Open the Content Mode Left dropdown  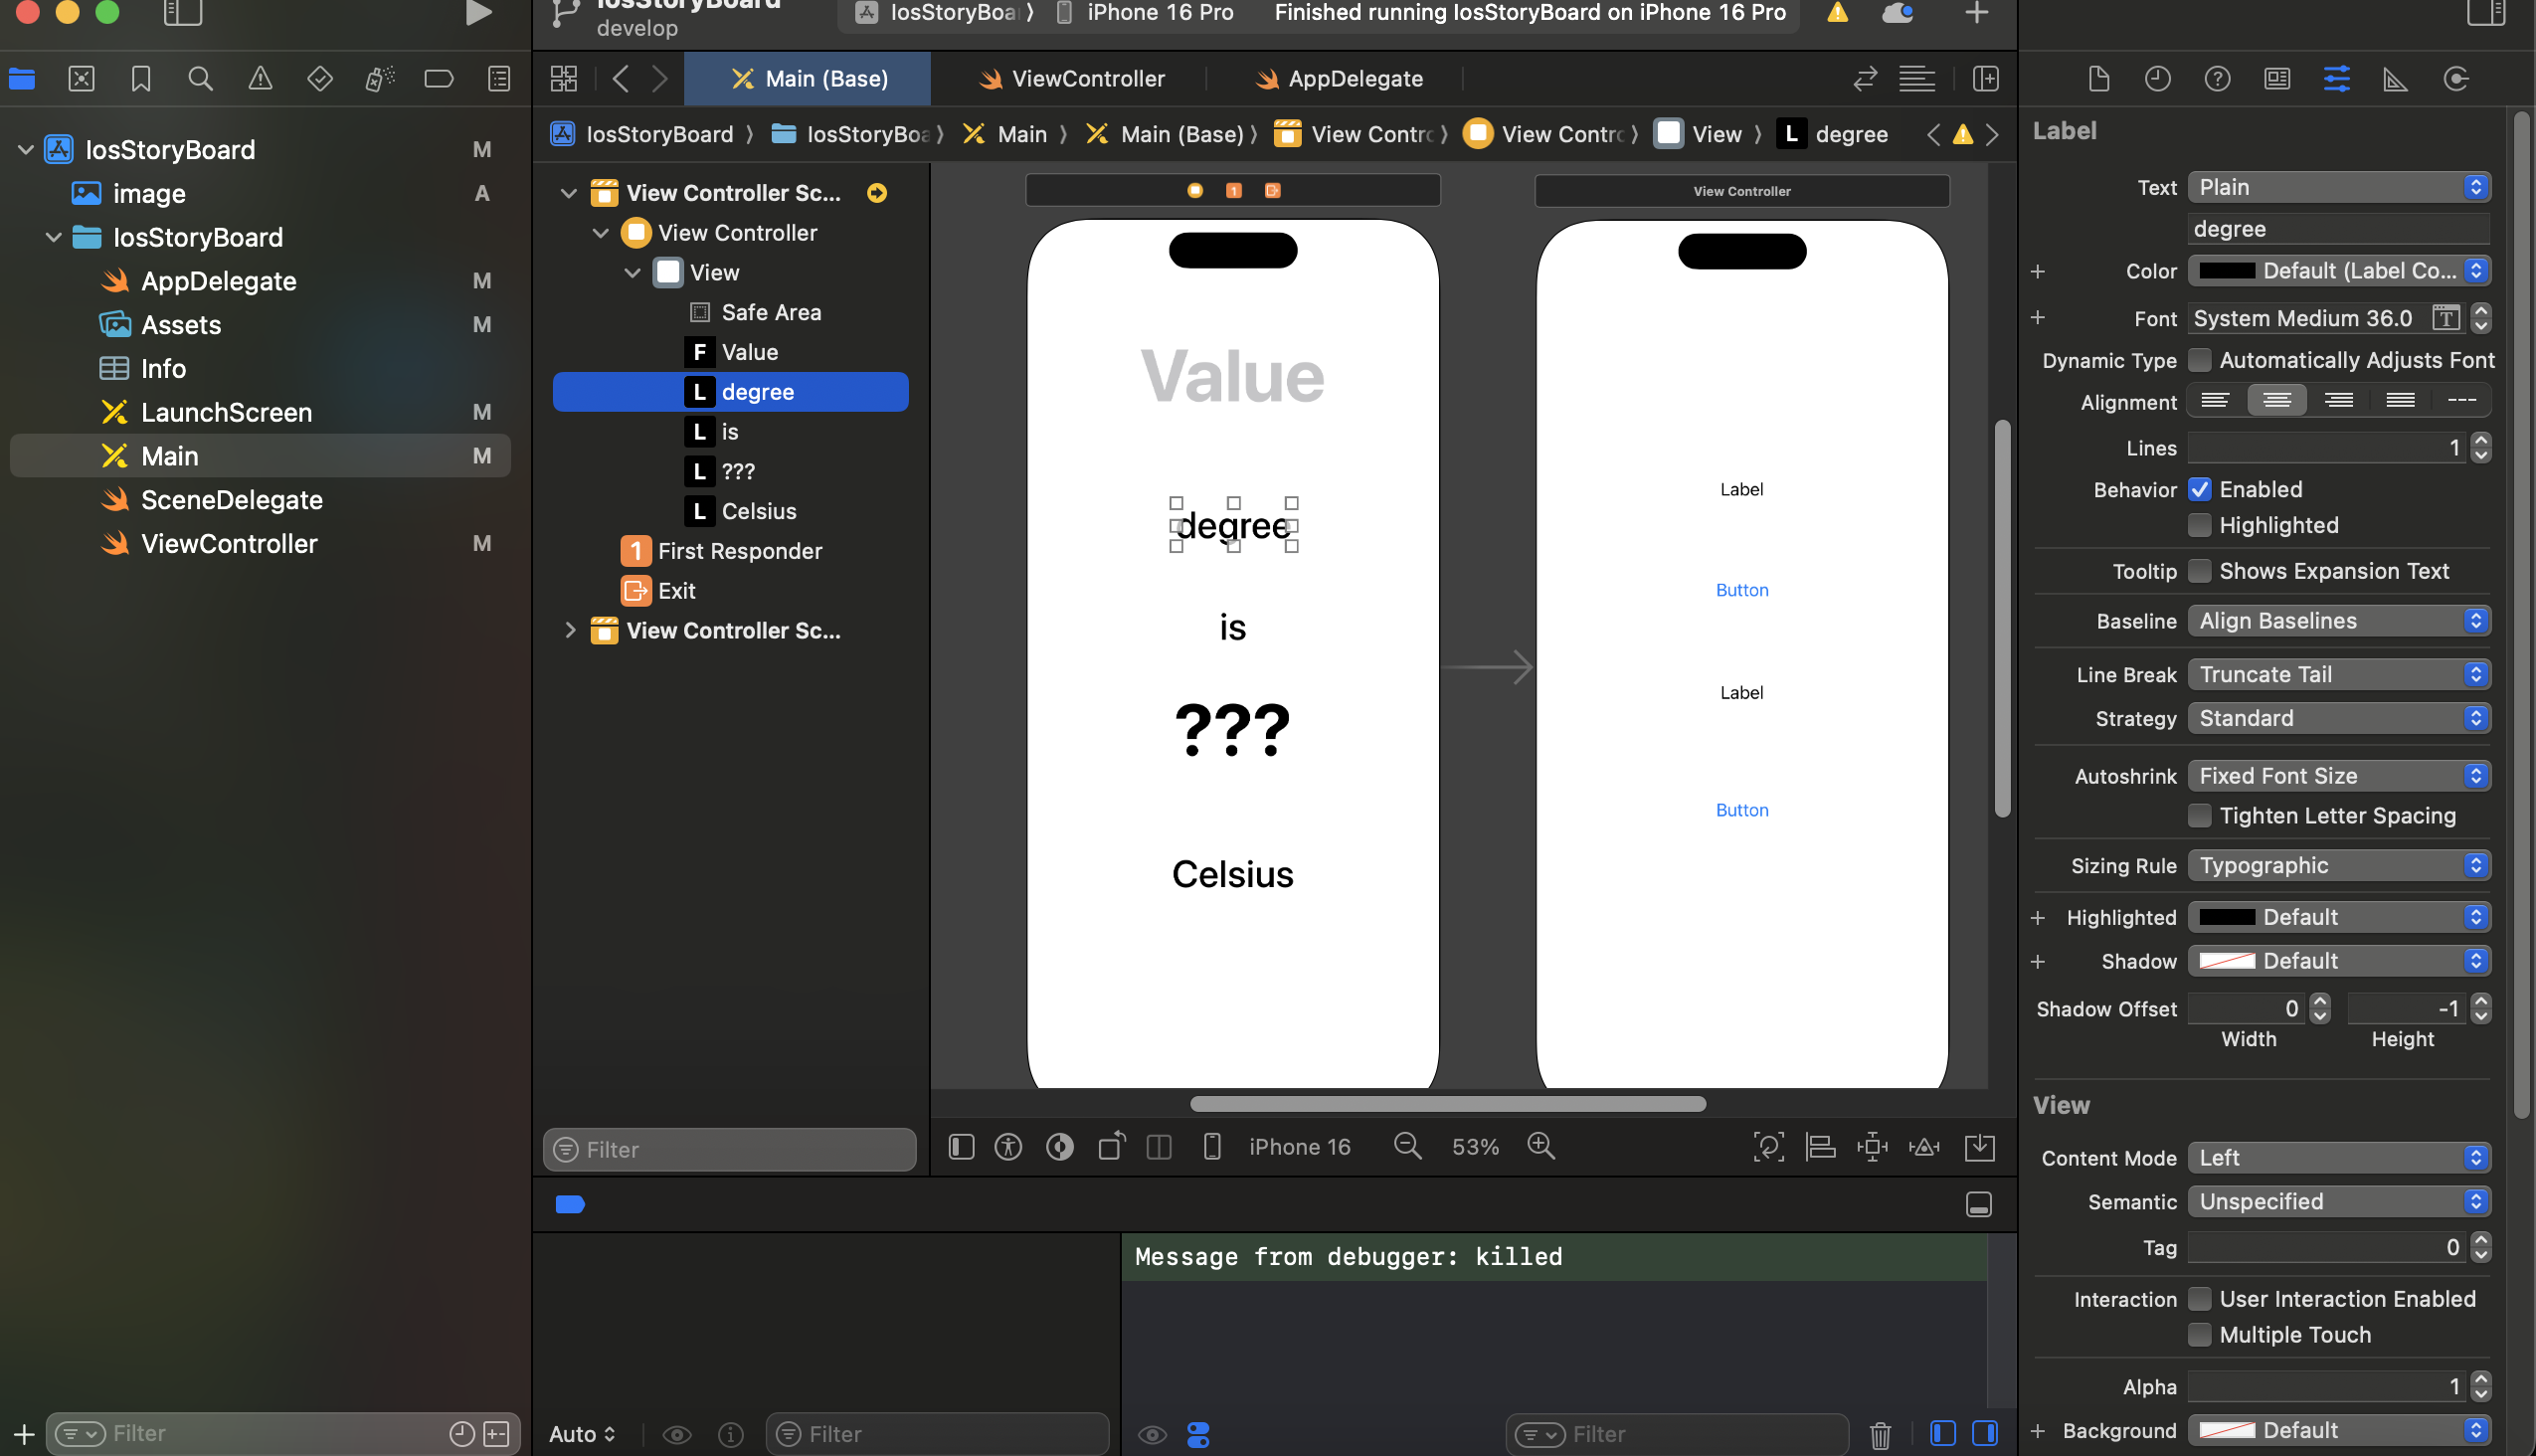tap(2339, 1158)
